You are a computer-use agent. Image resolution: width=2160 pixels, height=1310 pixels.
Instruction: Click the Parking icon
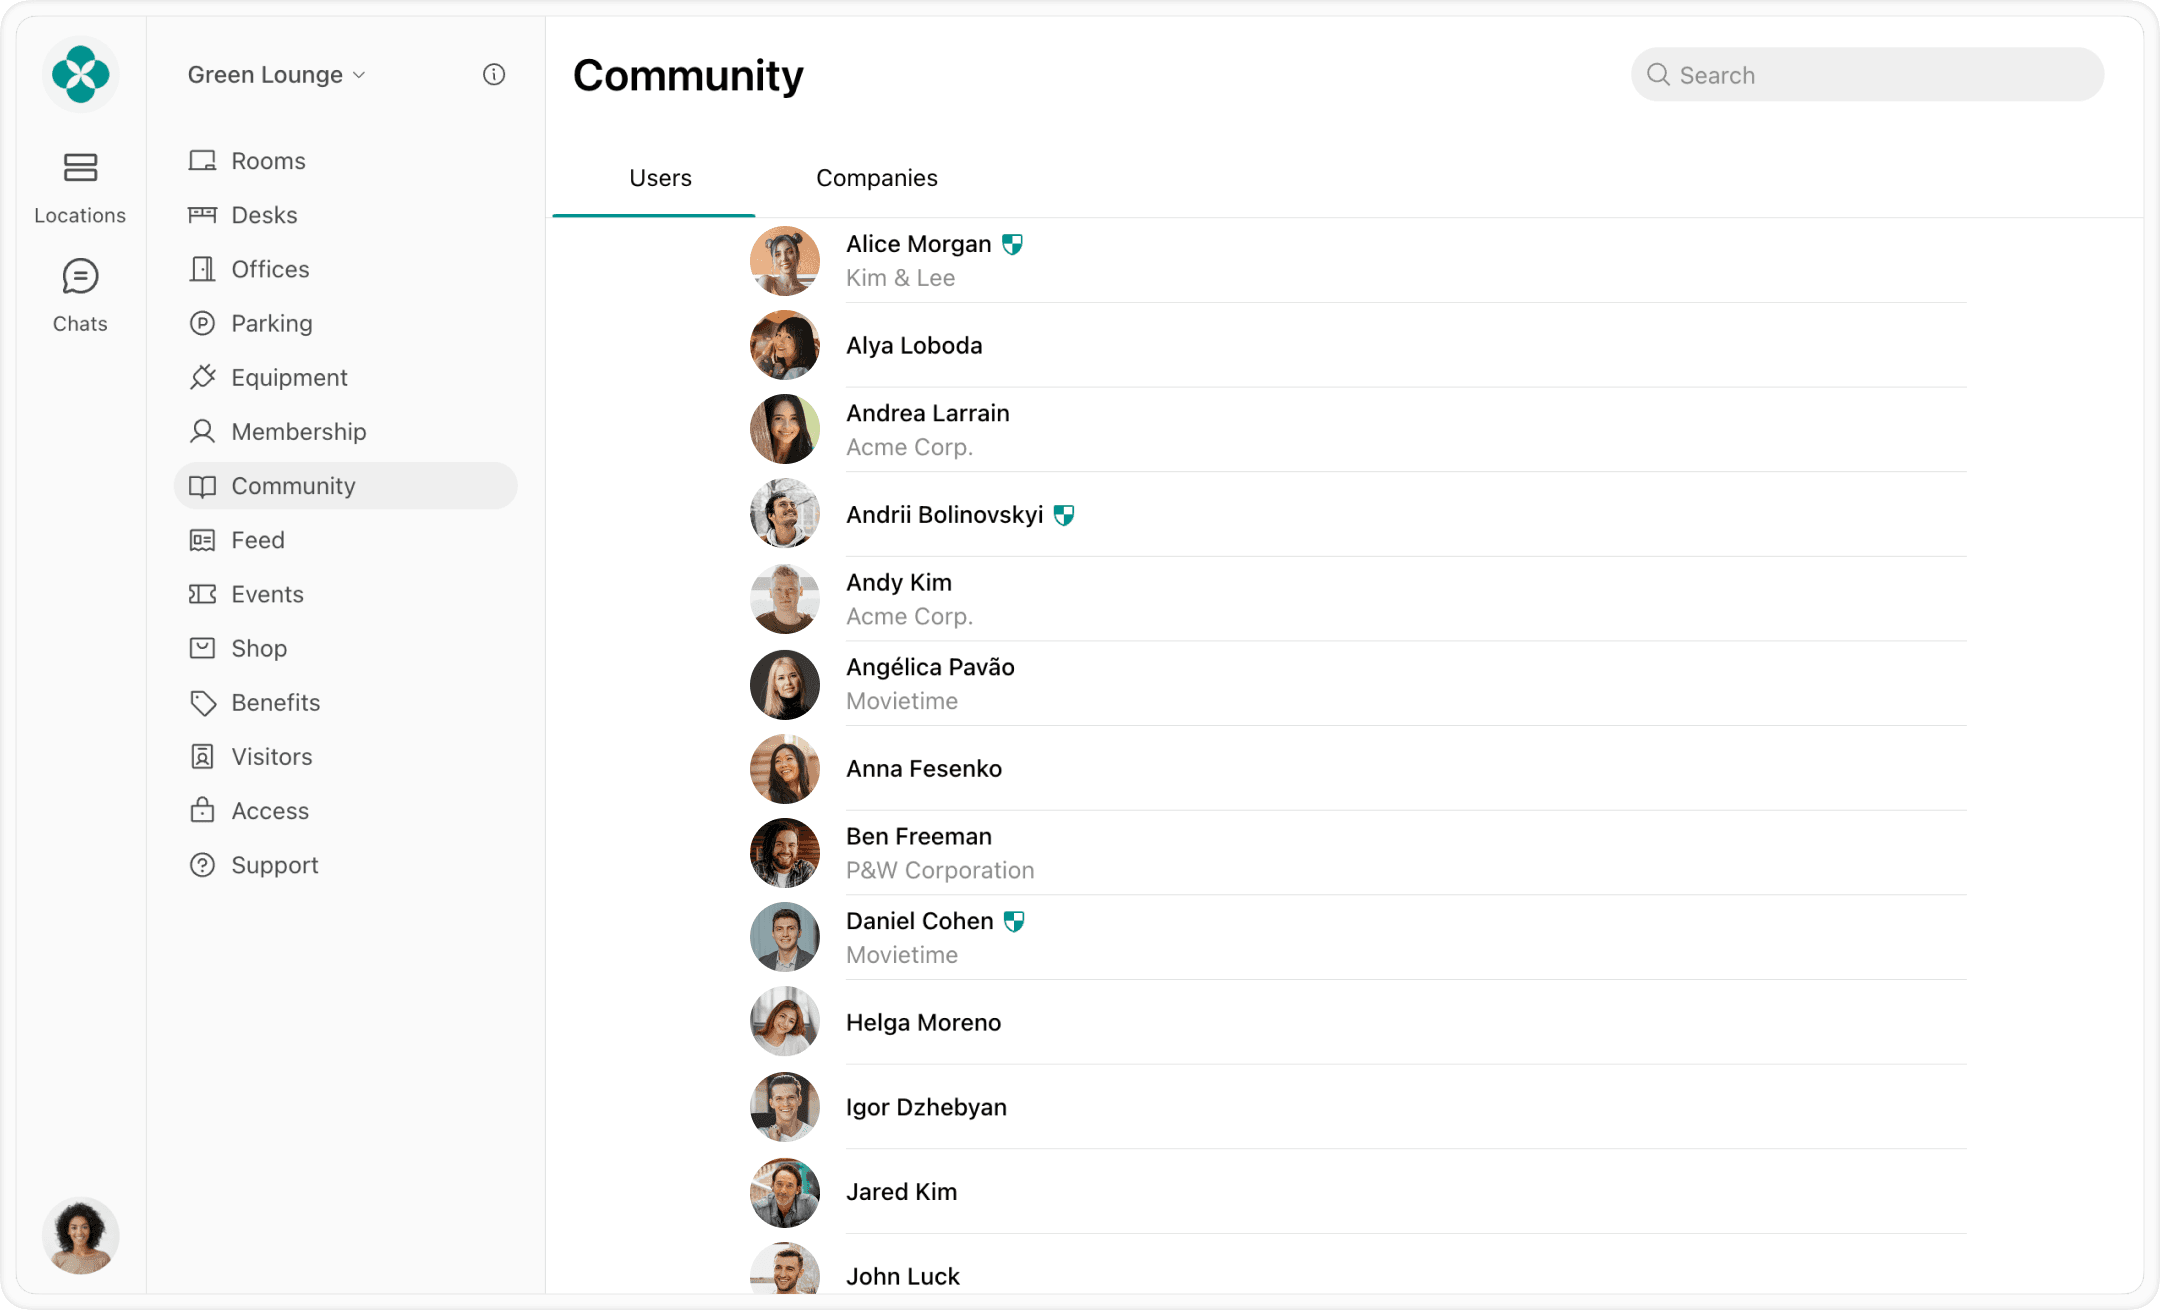pos(203,322)
